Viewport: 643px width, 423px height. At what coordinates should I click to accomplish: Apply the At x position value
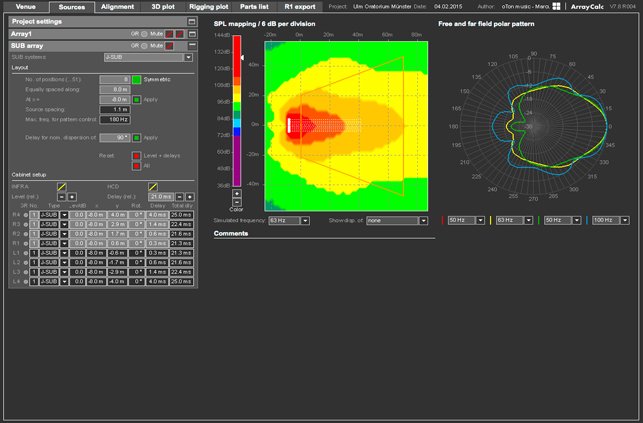pos(137,100)
